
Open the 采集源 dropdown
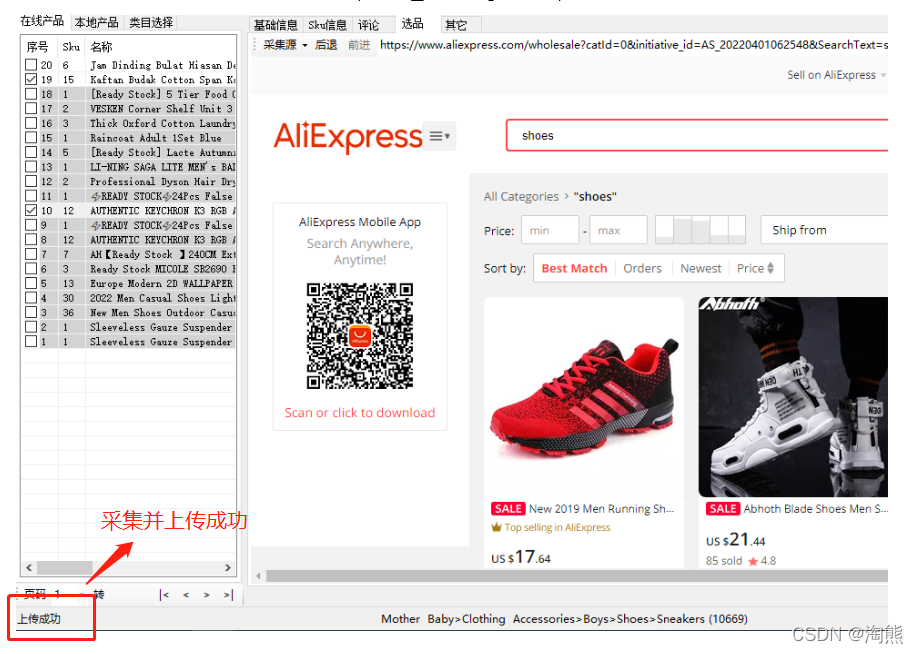coord(285,44)
